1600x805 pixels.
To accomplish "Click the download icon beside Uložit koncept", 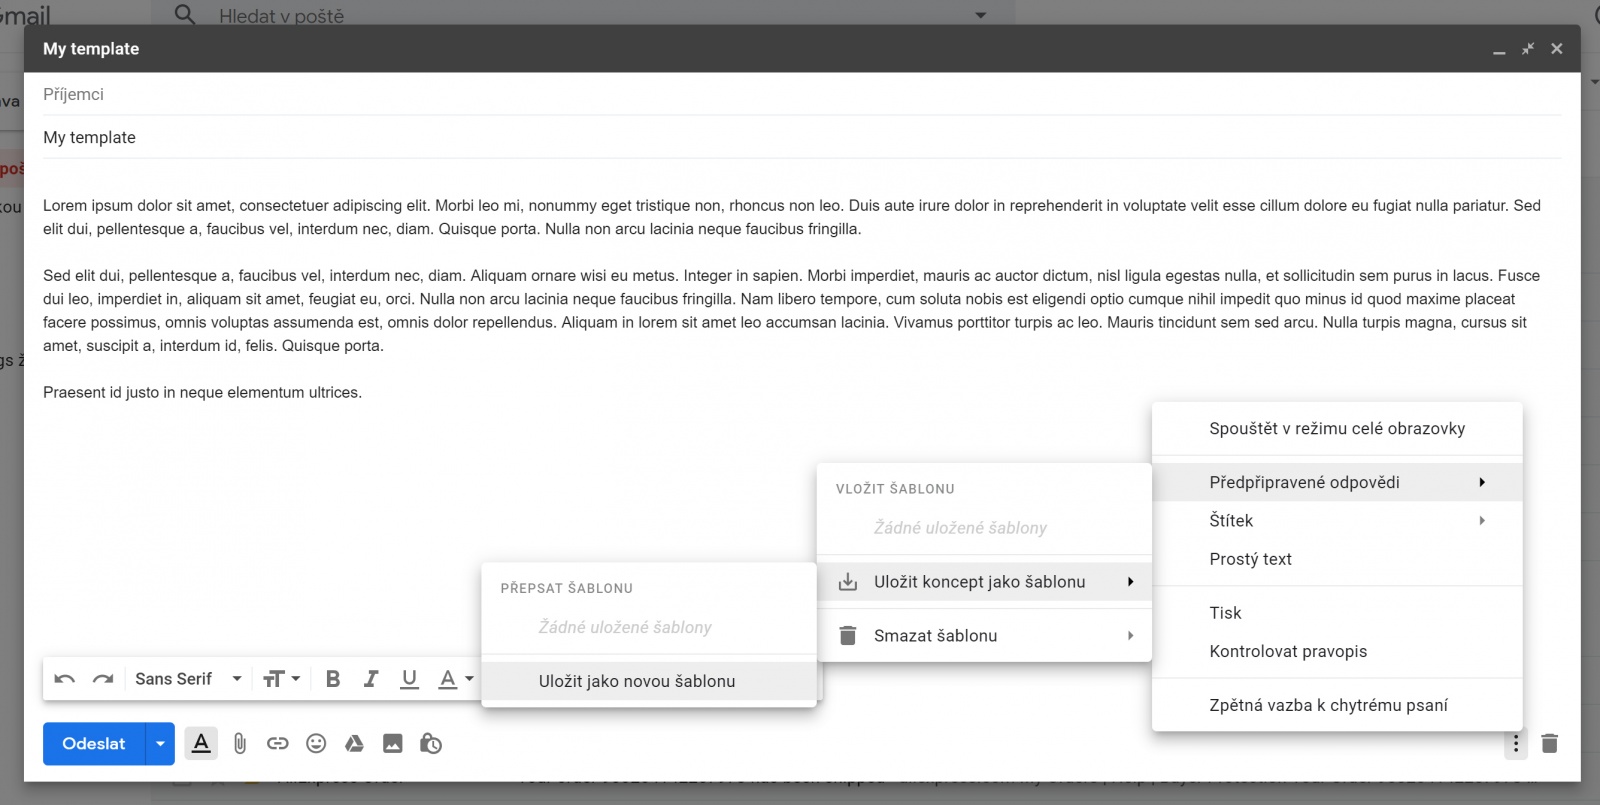I will 848,582.
